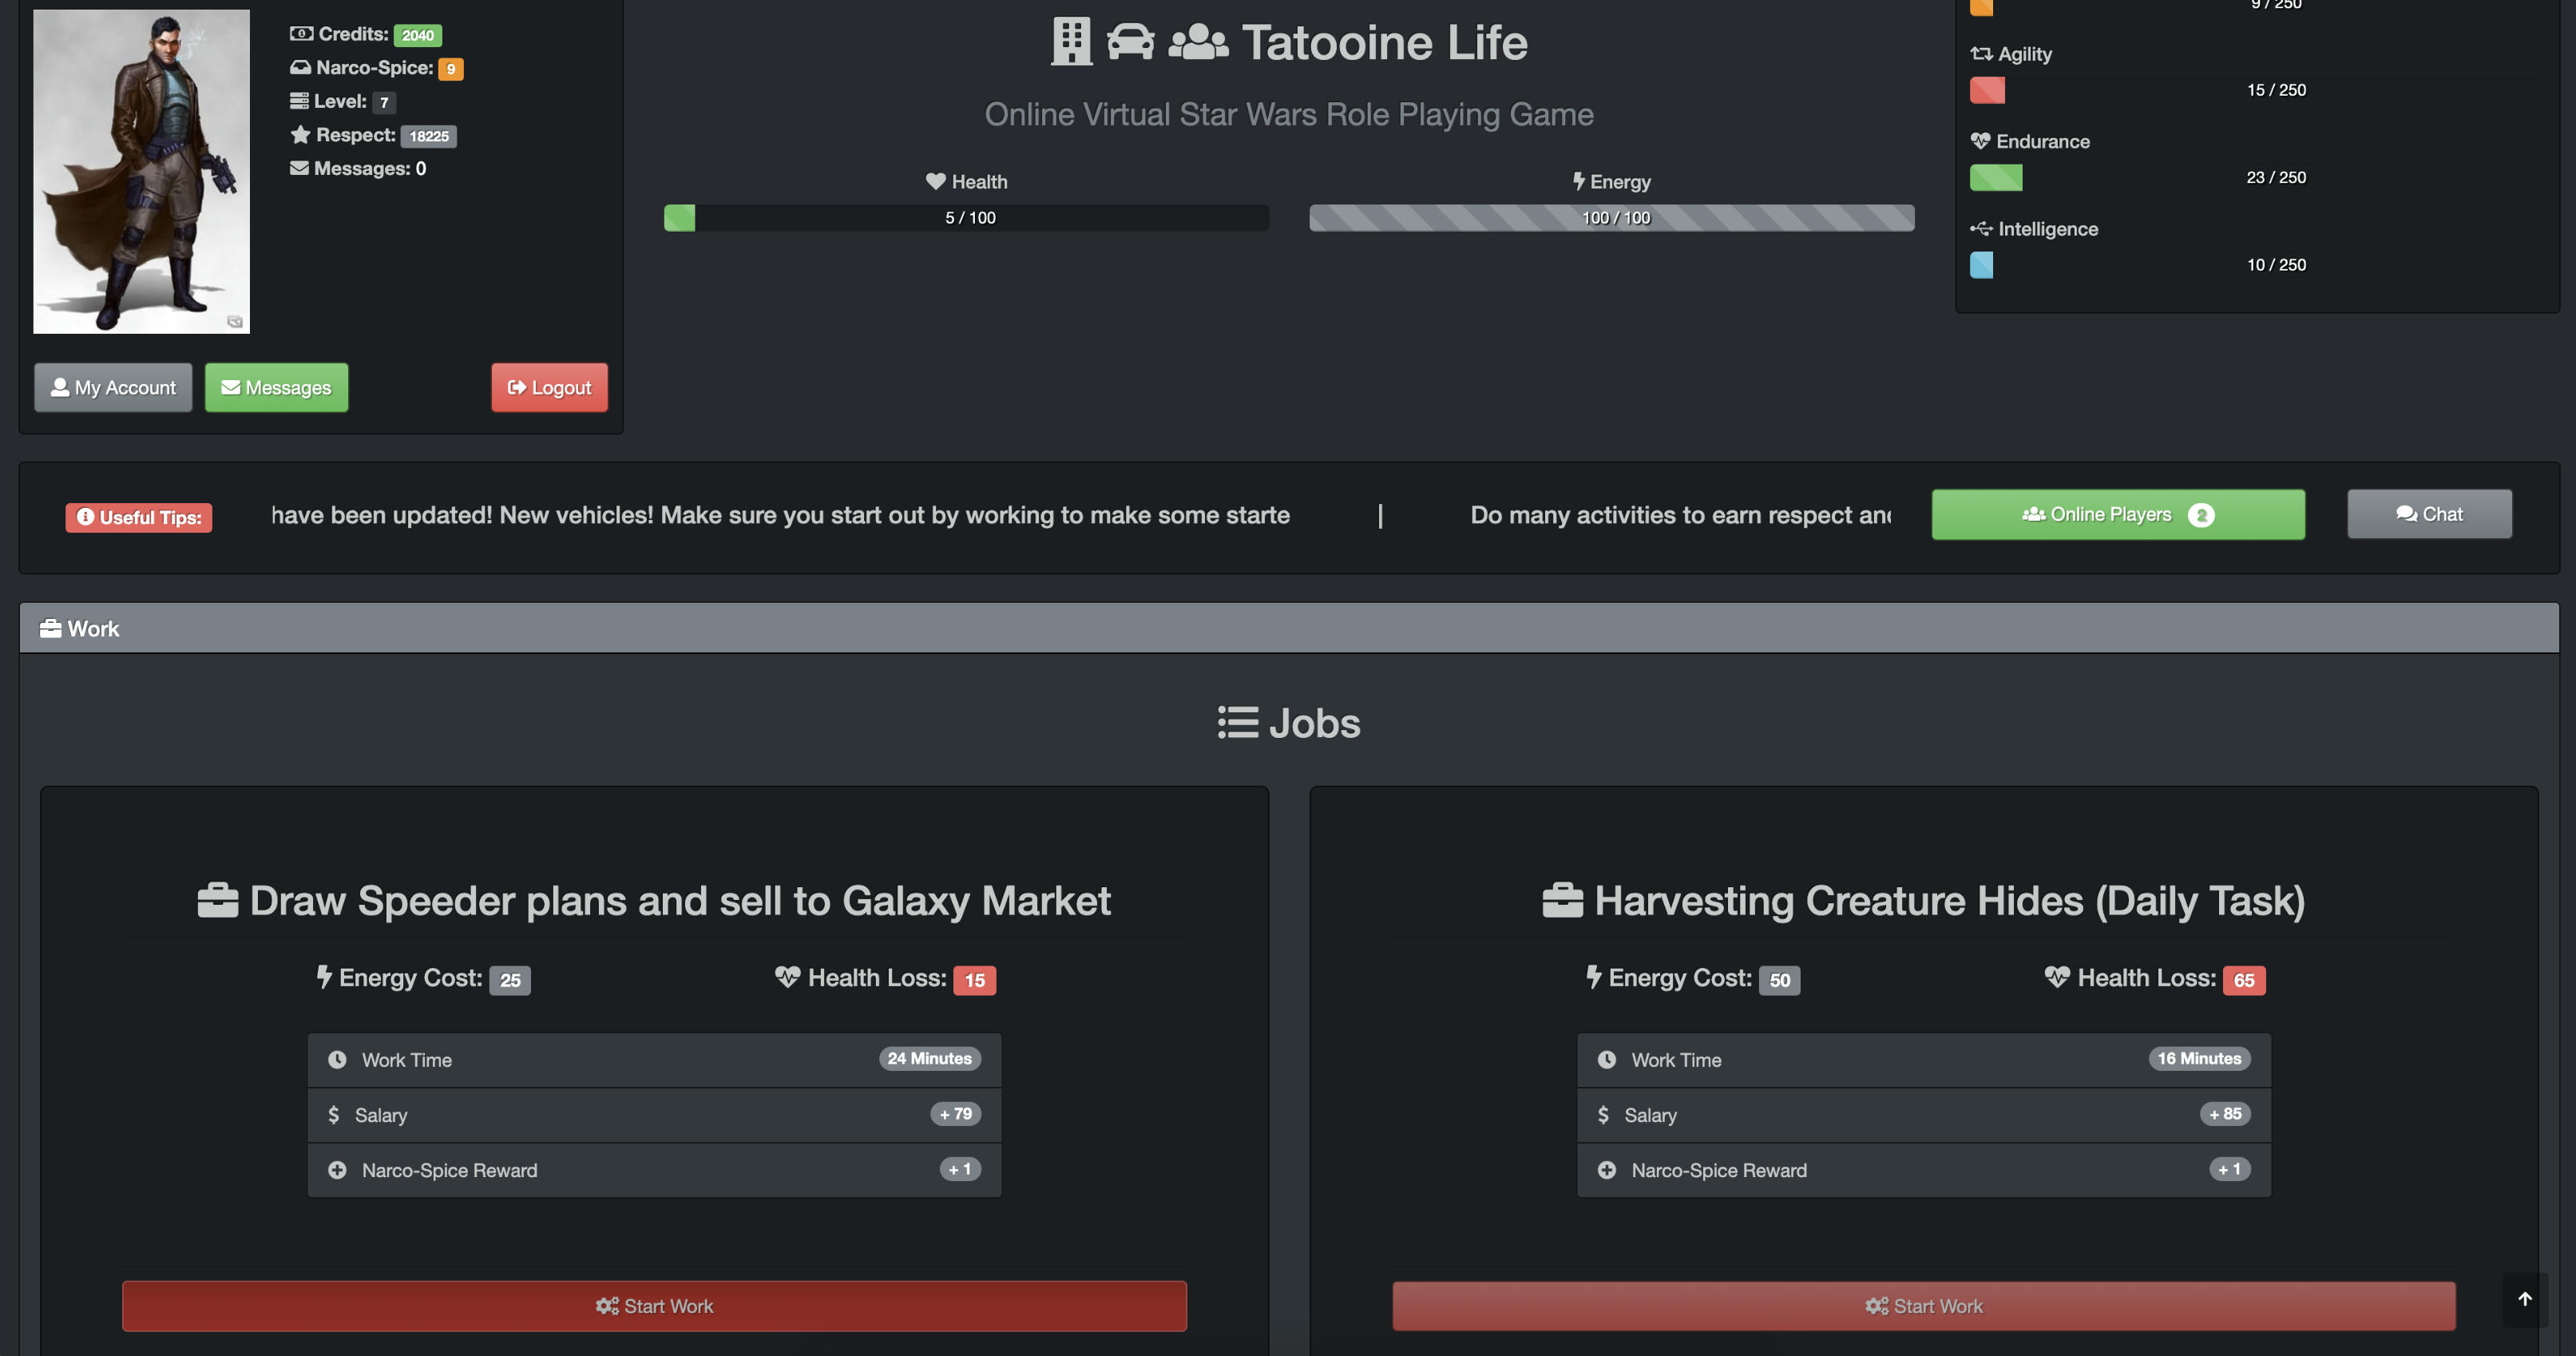Click Work Time clock icon in Speeder job
Viewport: 2576px width, 1356px height.
pos(337,1060)
